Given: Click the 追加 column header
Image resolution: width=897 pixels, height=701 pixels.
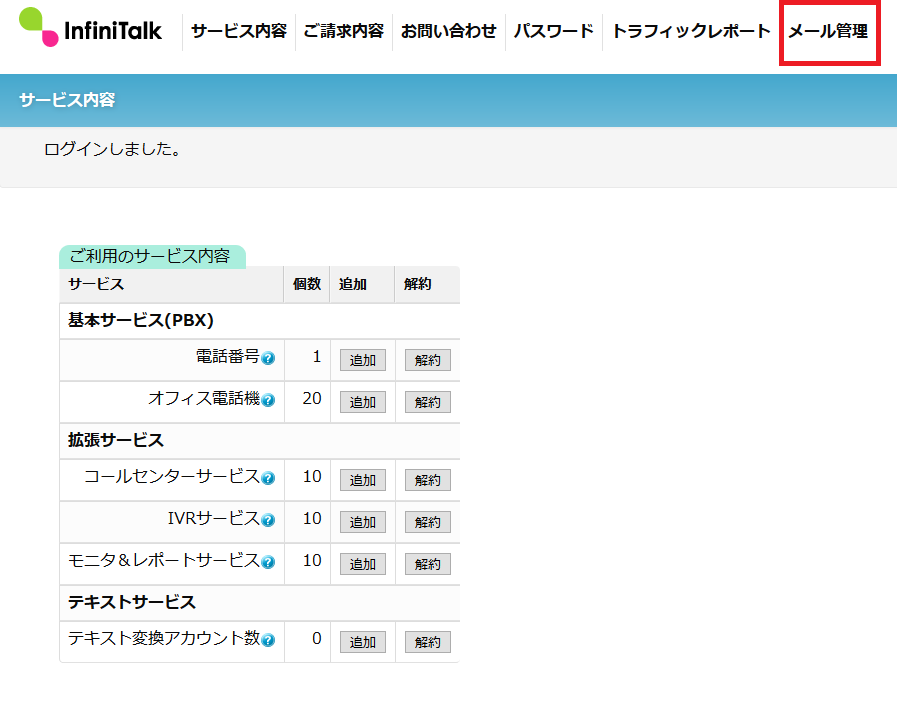Looking at the screenshot, I should click(x=352, y=284).
